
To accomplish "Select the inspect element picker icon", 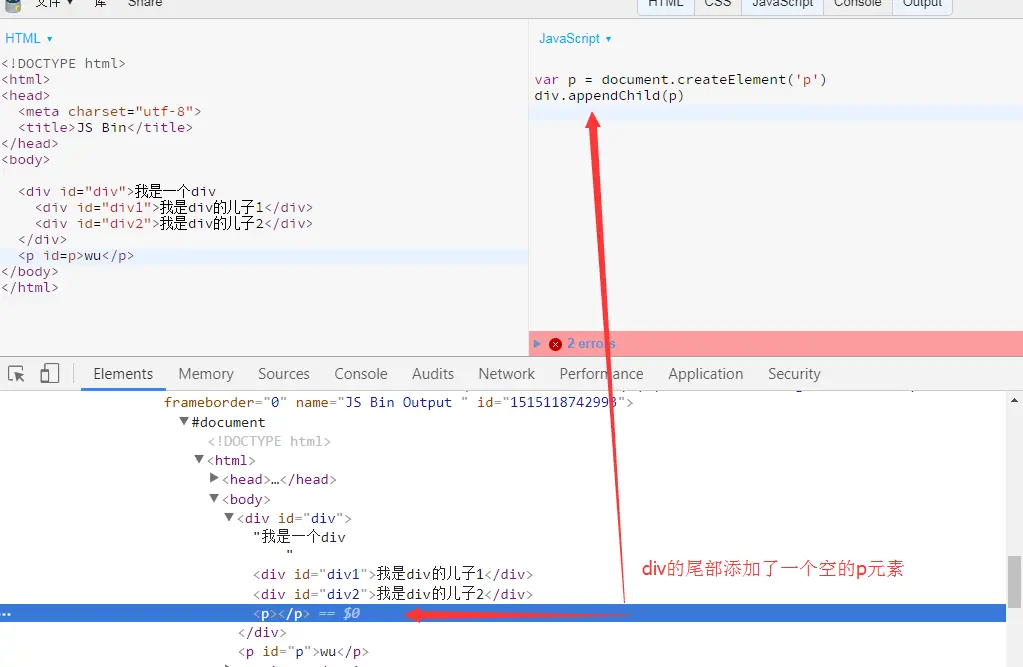I will [16, 374].
